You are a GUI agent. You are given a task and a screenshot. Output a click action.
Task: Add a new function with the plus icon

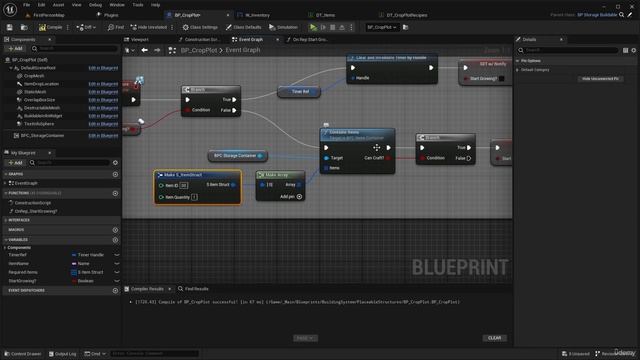click(115, 193)
